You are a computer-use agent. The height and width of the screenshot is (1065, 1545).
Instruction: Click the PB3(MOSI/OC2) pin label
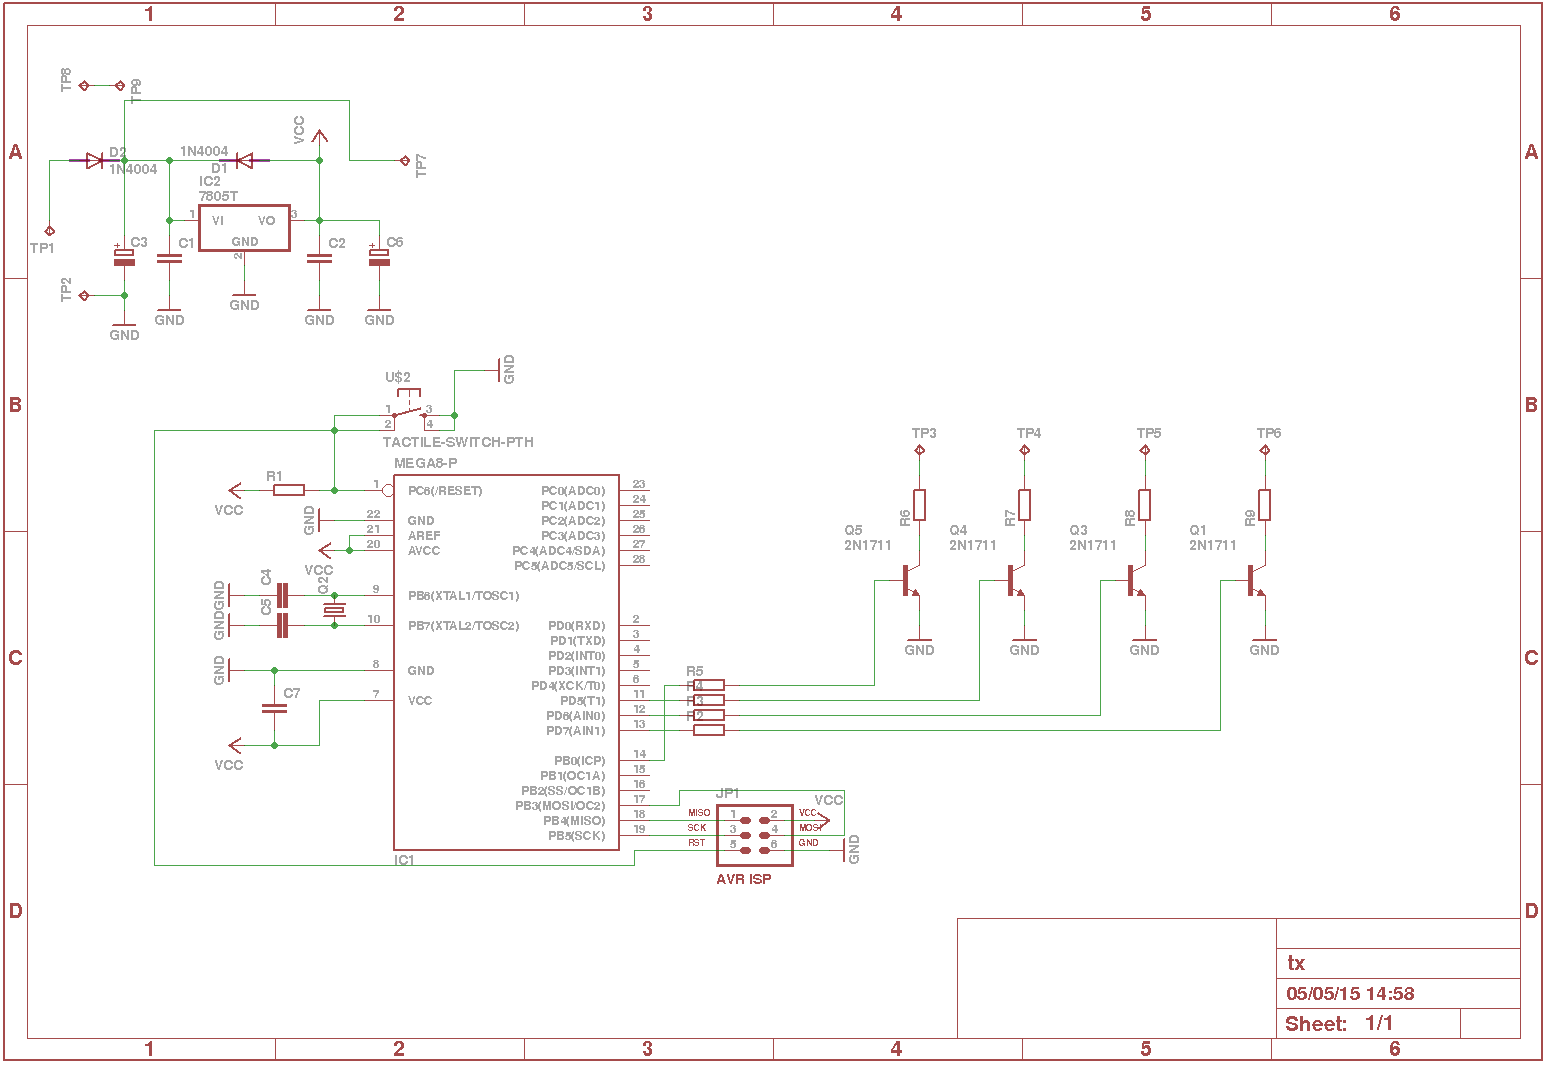[560, 806]
